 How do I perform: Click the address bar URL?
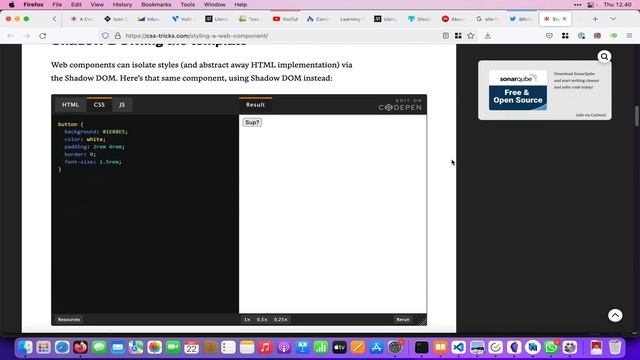tap(197, 36)
